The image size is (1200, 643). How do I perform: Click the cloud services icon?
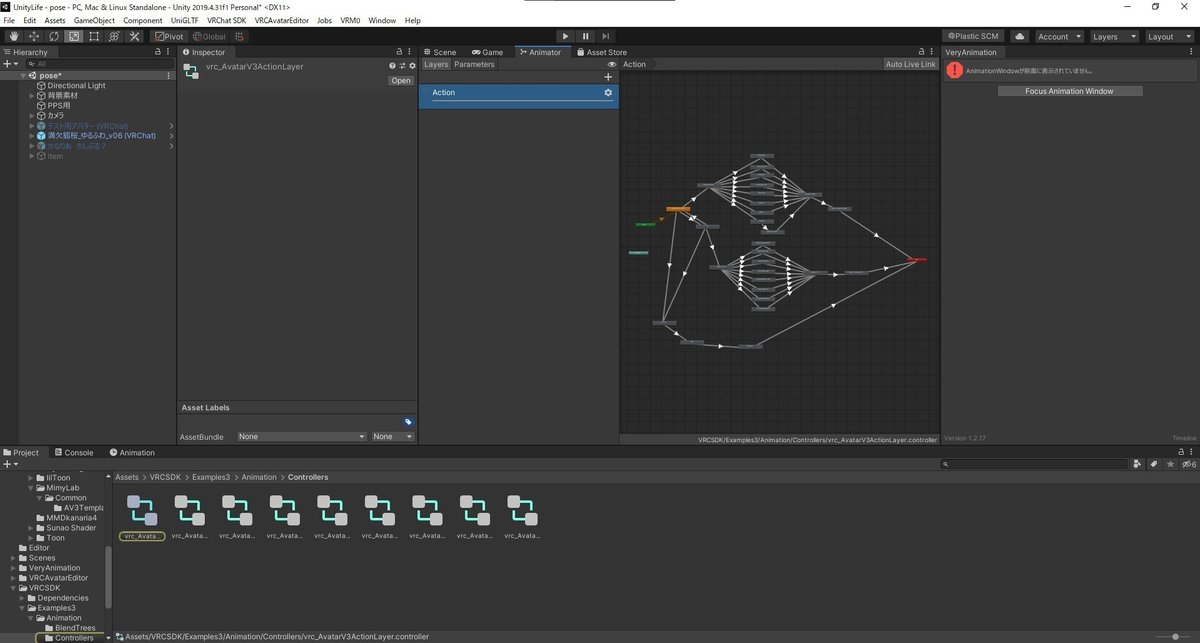pos(1019,36)
